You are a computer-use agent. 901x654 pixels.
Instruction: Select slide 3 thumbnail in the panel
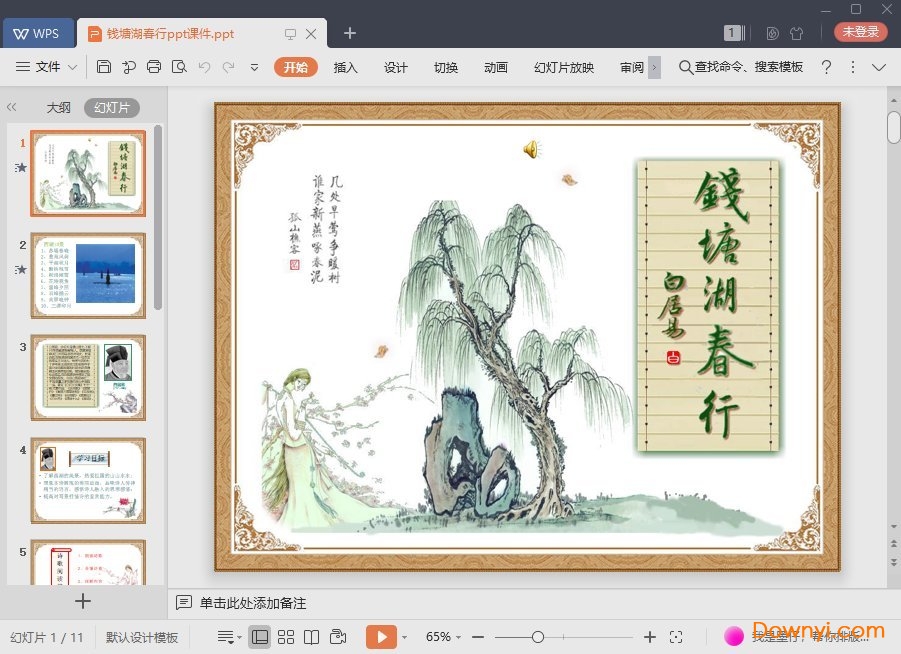[88, 377]
